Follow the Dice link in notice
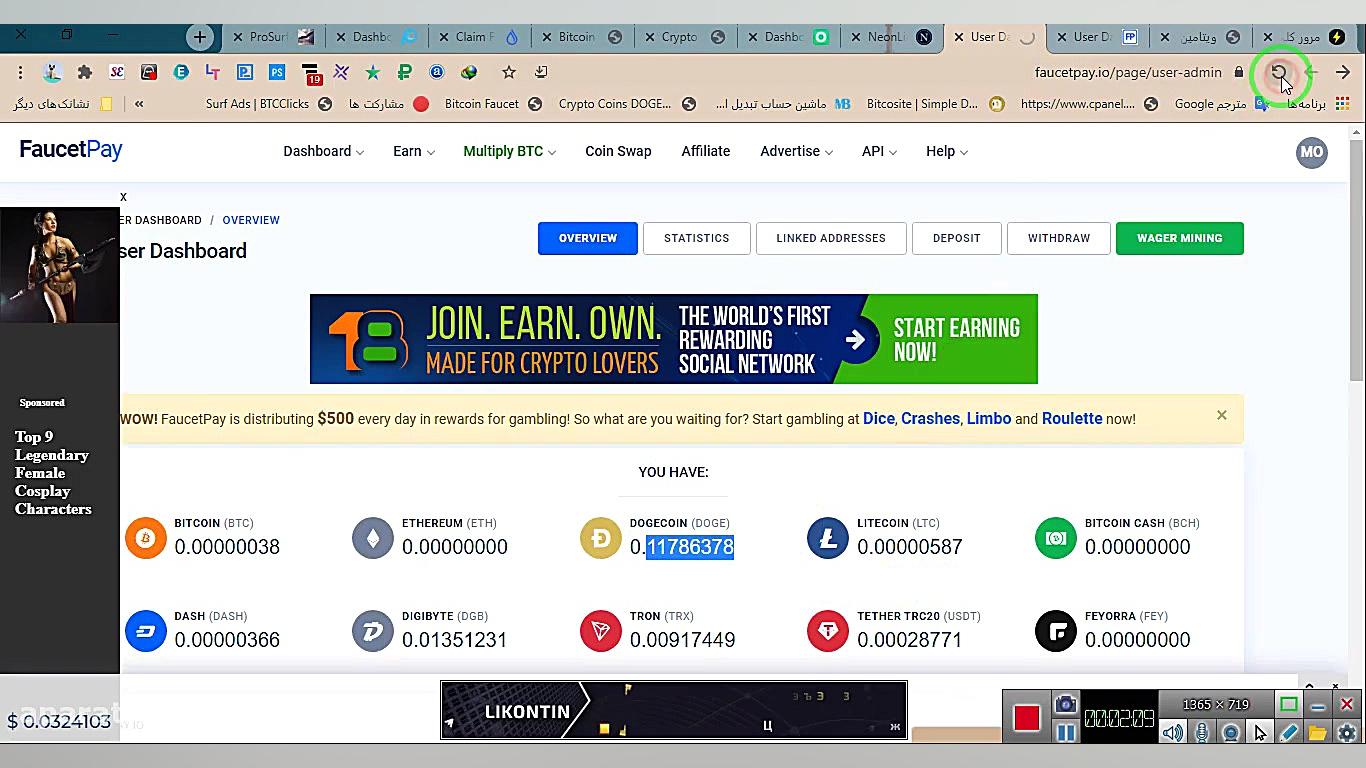The width and height of the screenshot is (1366, 768). pyautogui.click(x=879, y=419)
